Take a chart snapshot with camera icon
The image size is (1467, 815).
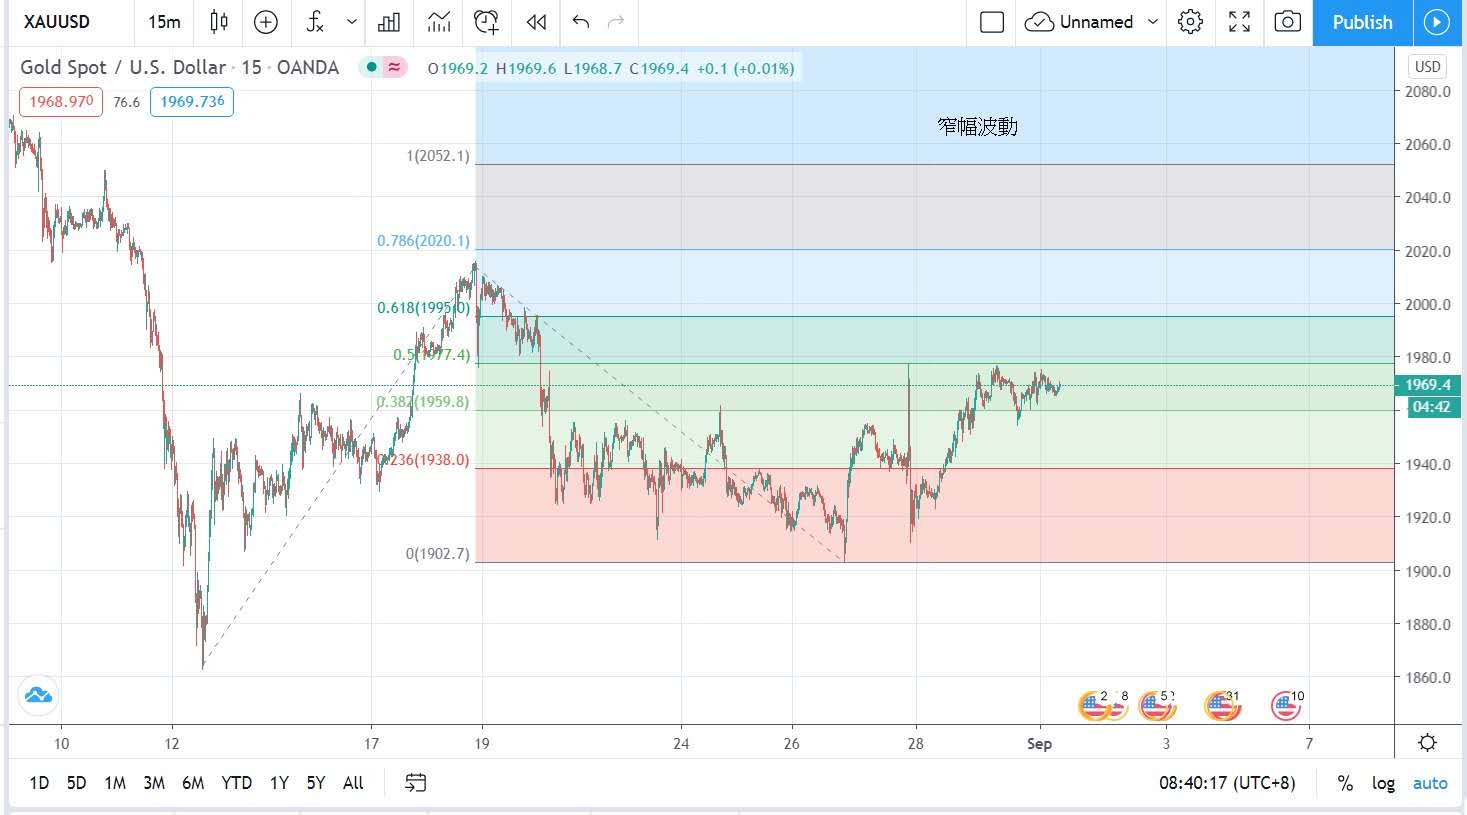coord(1287,22)
